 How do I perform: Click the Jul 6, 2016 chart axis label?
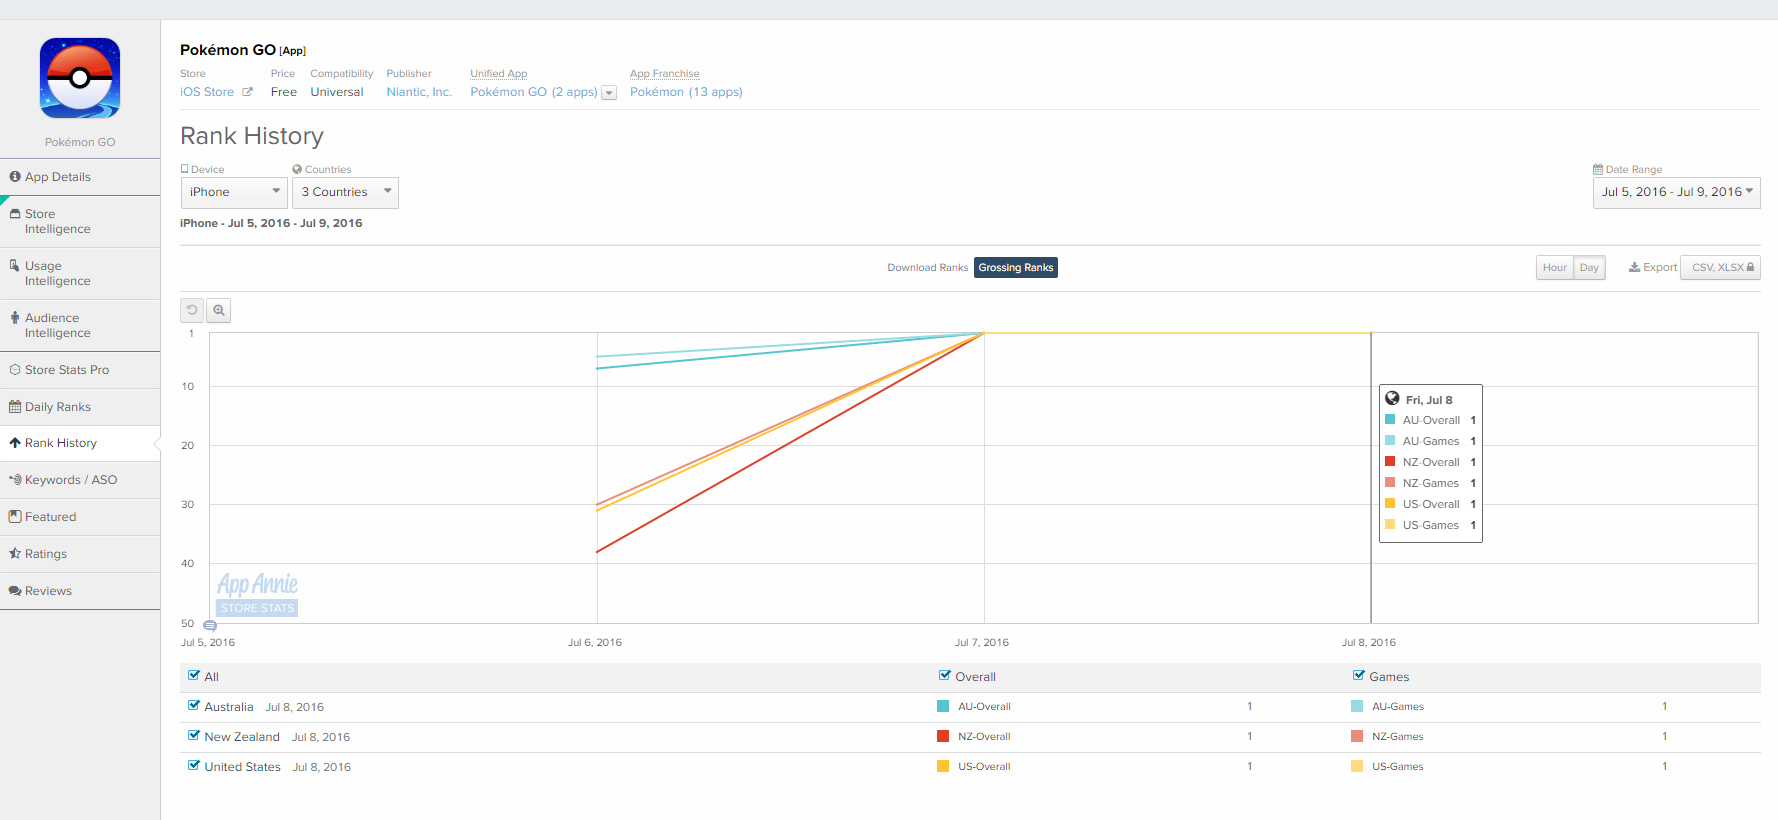(x=595, y=642)
